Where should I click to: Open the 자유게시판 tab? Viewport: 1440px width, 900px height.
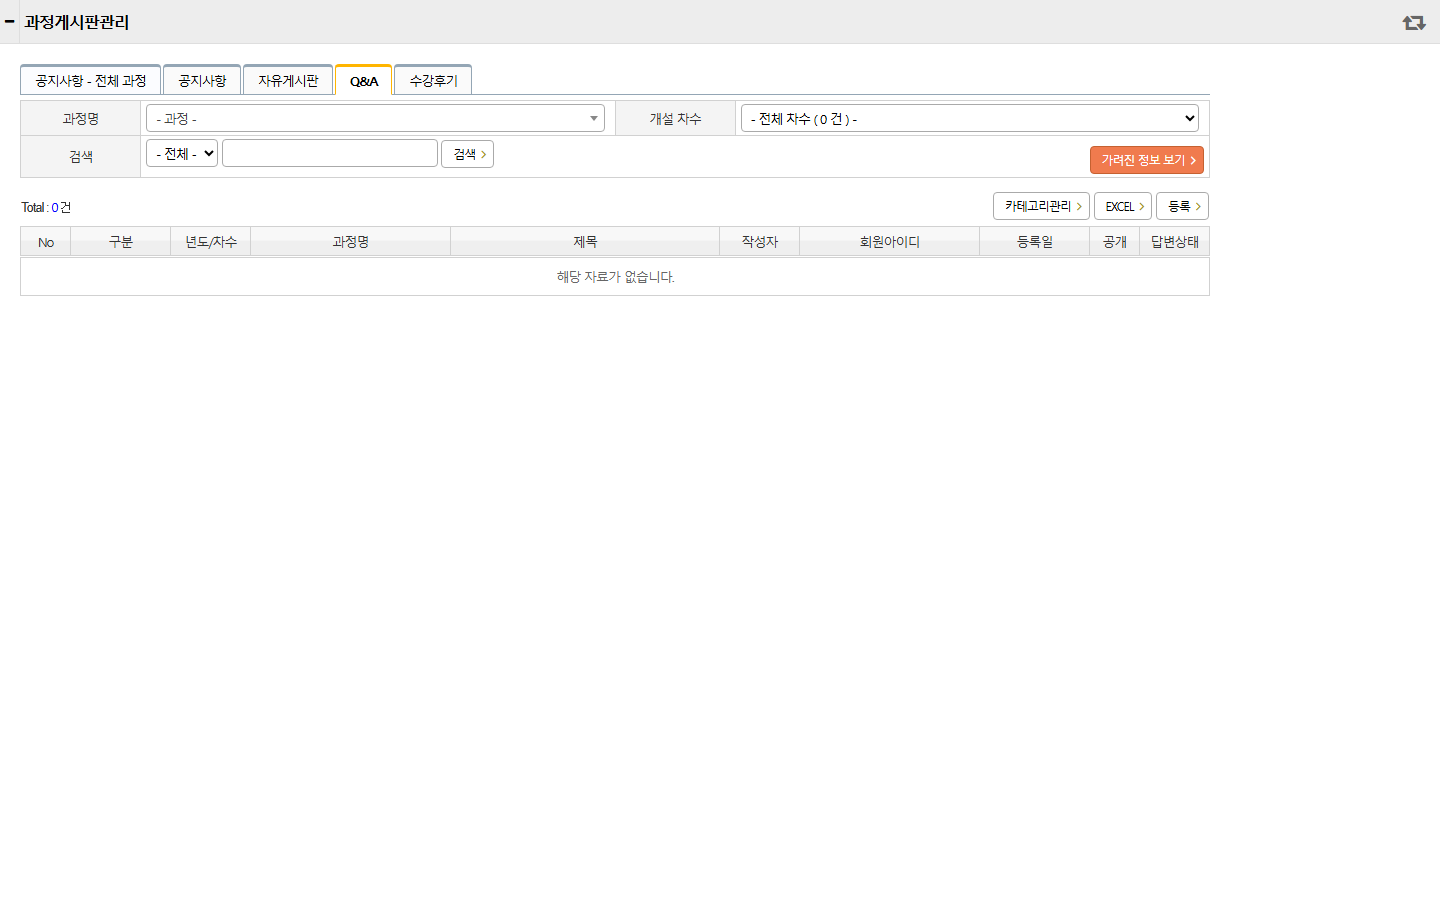click(288, 80)
